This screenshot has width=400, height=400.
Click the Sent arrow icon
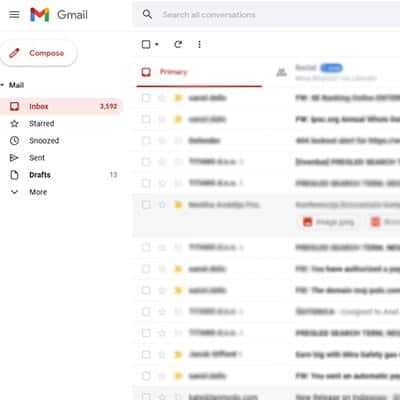[14, 158]
